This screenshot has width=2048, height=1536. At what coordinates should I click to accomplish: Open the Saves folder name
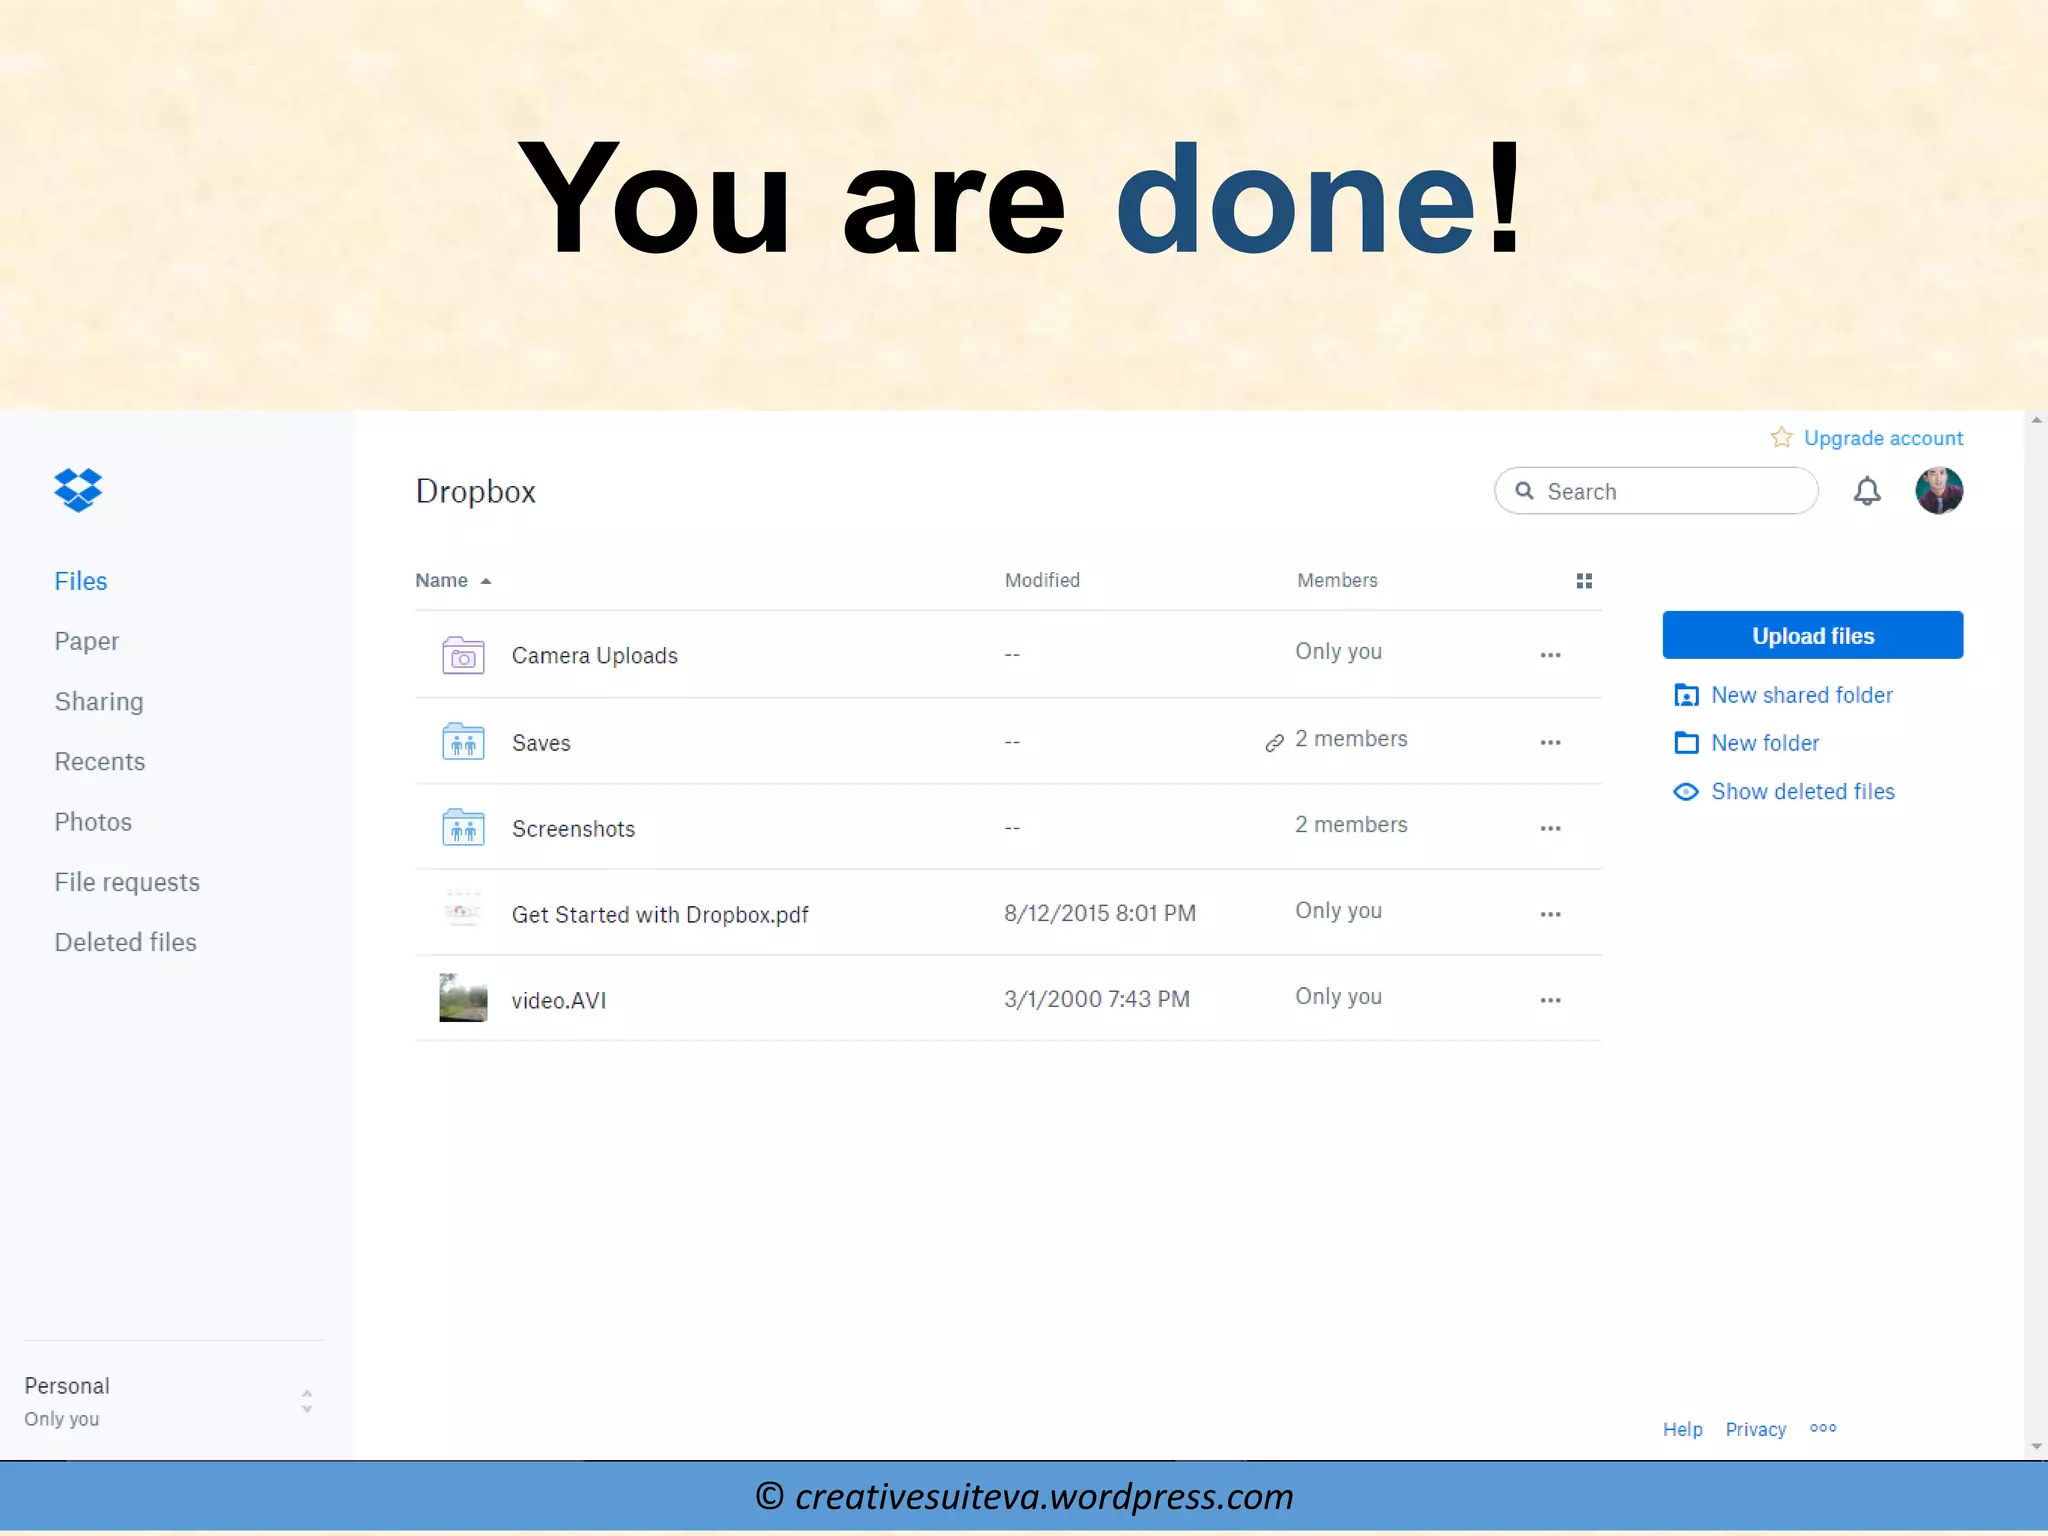coord(541,743)
